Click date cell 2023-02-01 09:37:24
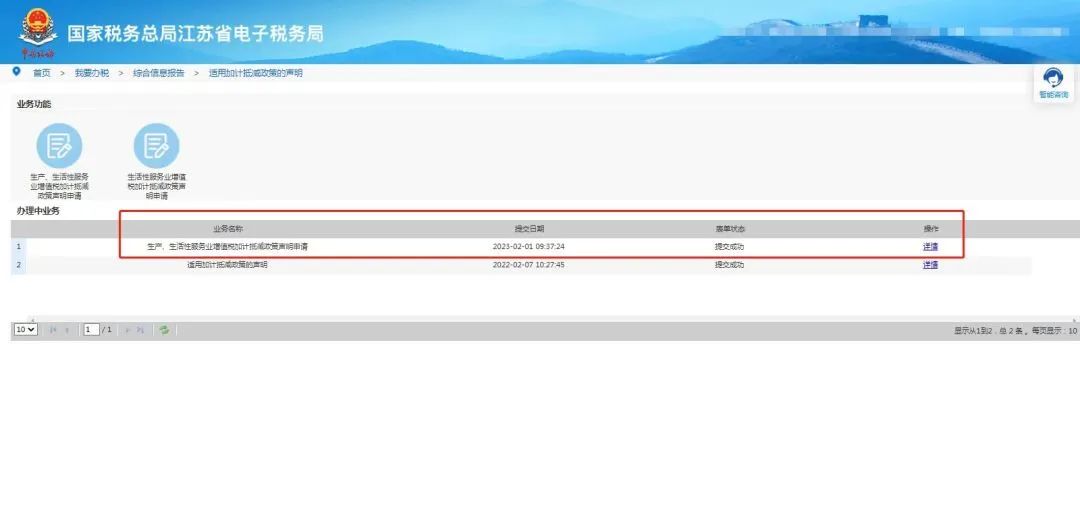Image resolution: width=1080 pixels, height=511 pixels. 529,247
